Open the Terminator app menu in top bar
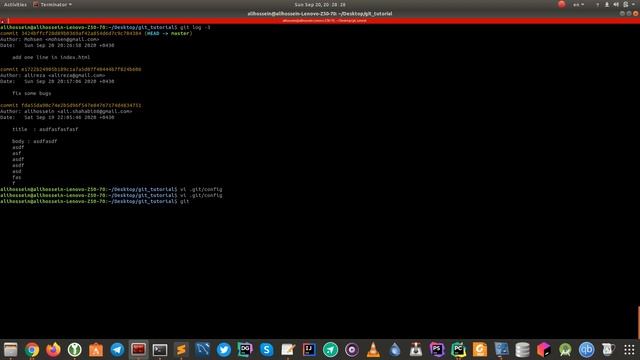The image size is (640, 360). [52, 4]
